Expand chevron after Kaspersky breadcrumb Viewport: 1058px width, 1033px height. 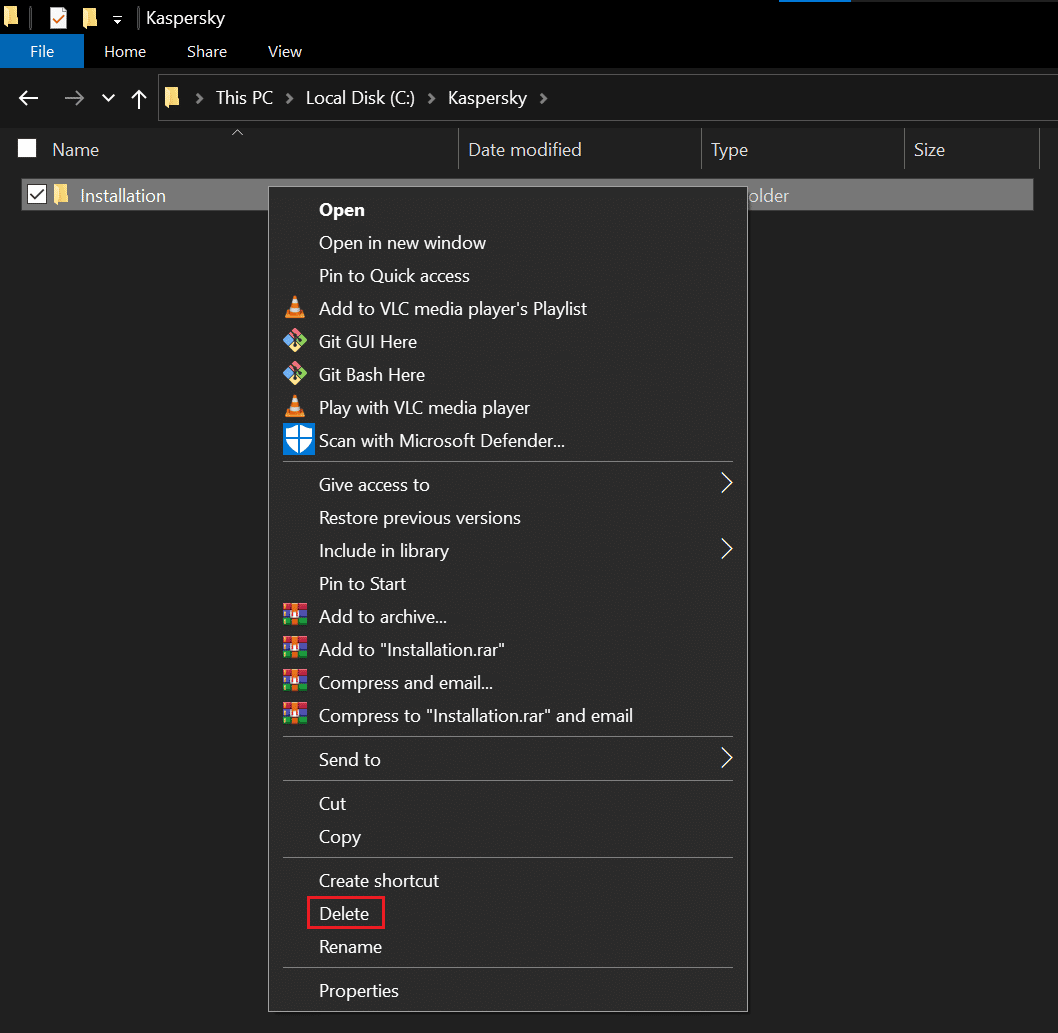click(543, 99)
